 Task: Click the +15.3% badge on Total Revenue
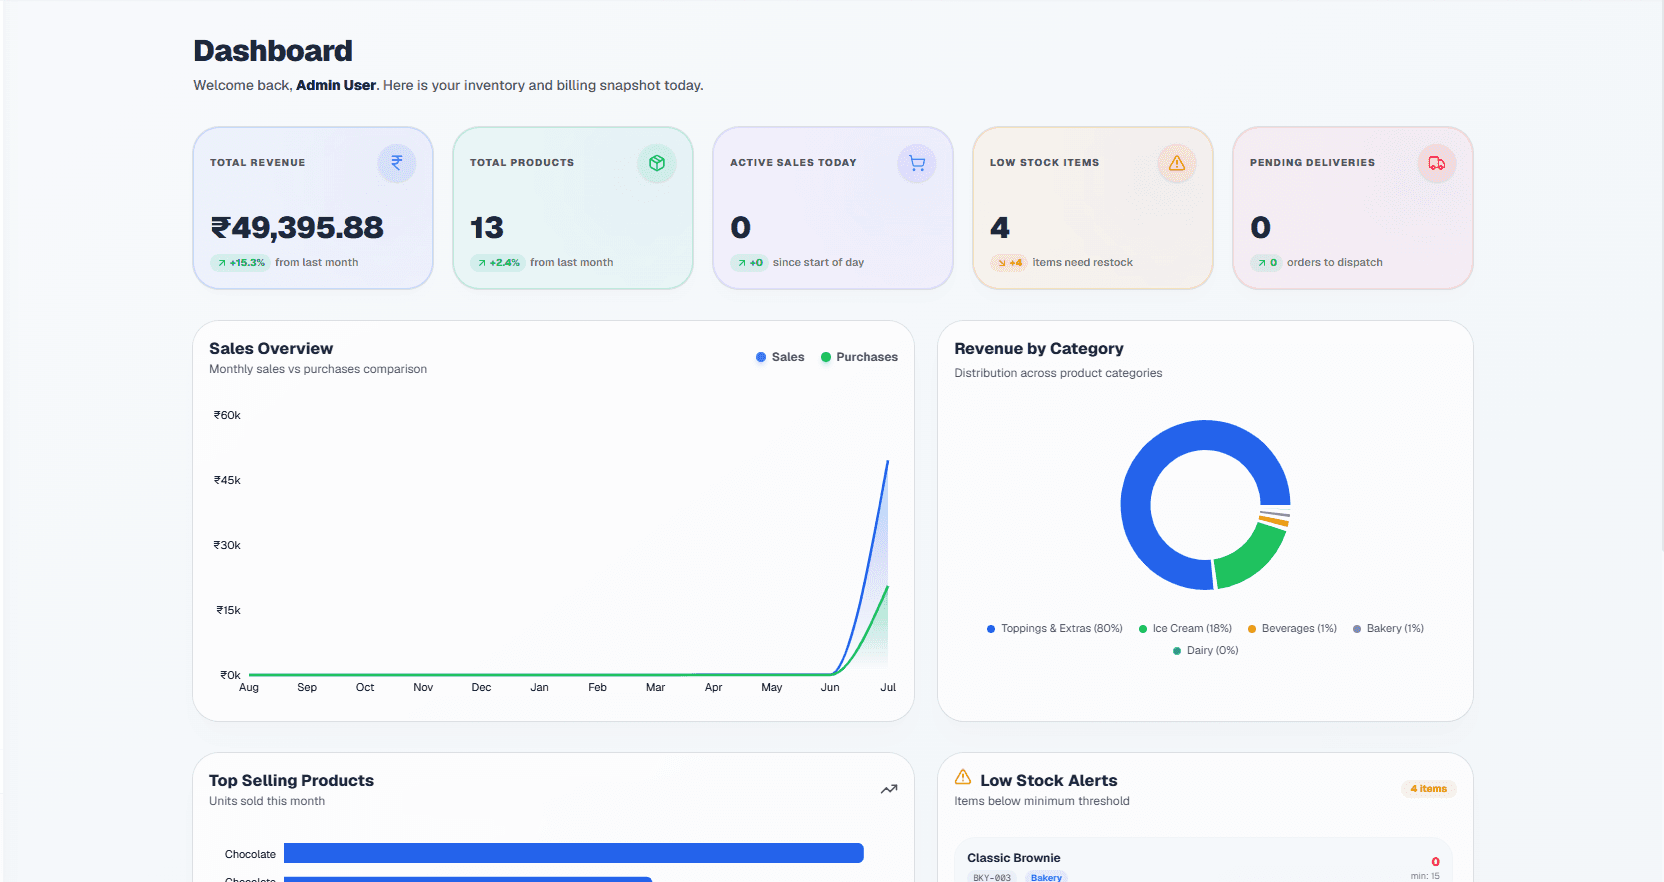tap(240, 263)
